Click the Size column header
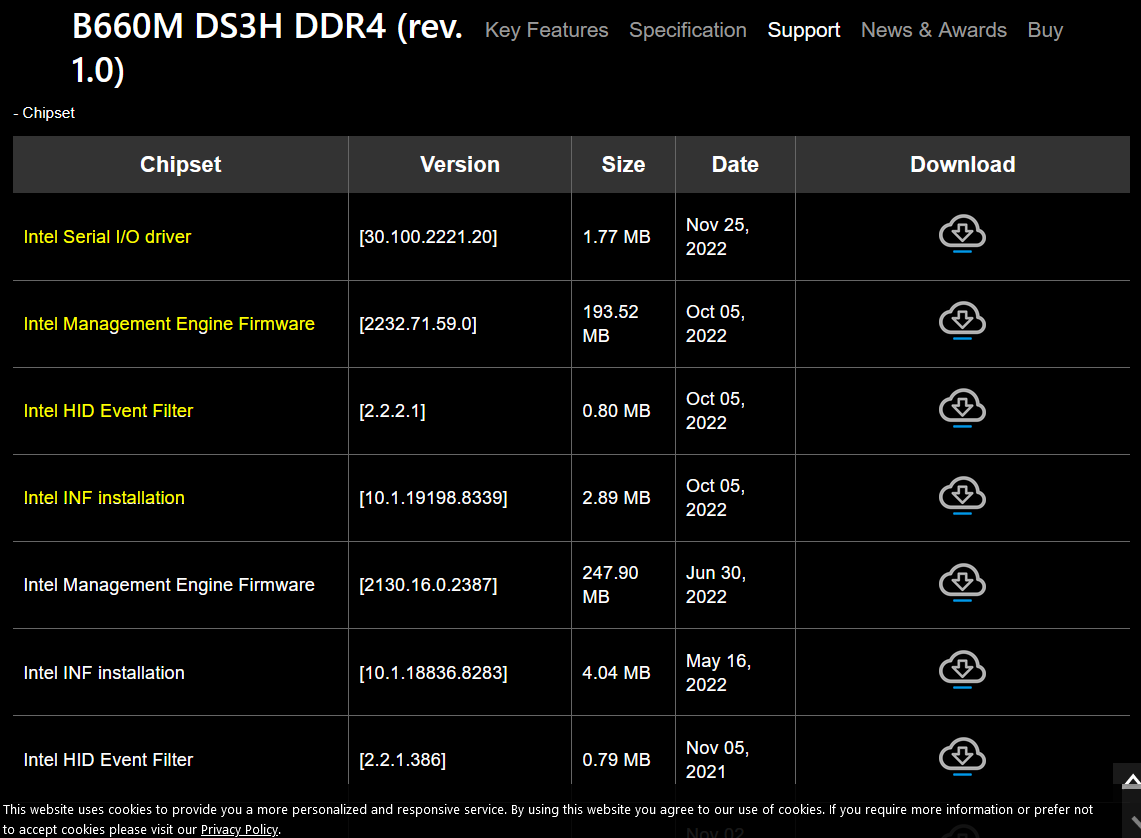 coord(624,164)
